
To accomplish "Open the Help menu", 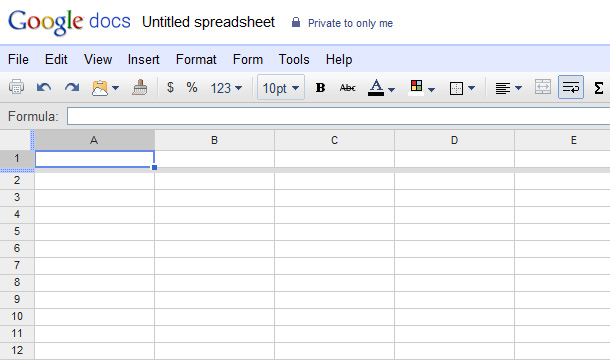I will (x=339, y=60).
